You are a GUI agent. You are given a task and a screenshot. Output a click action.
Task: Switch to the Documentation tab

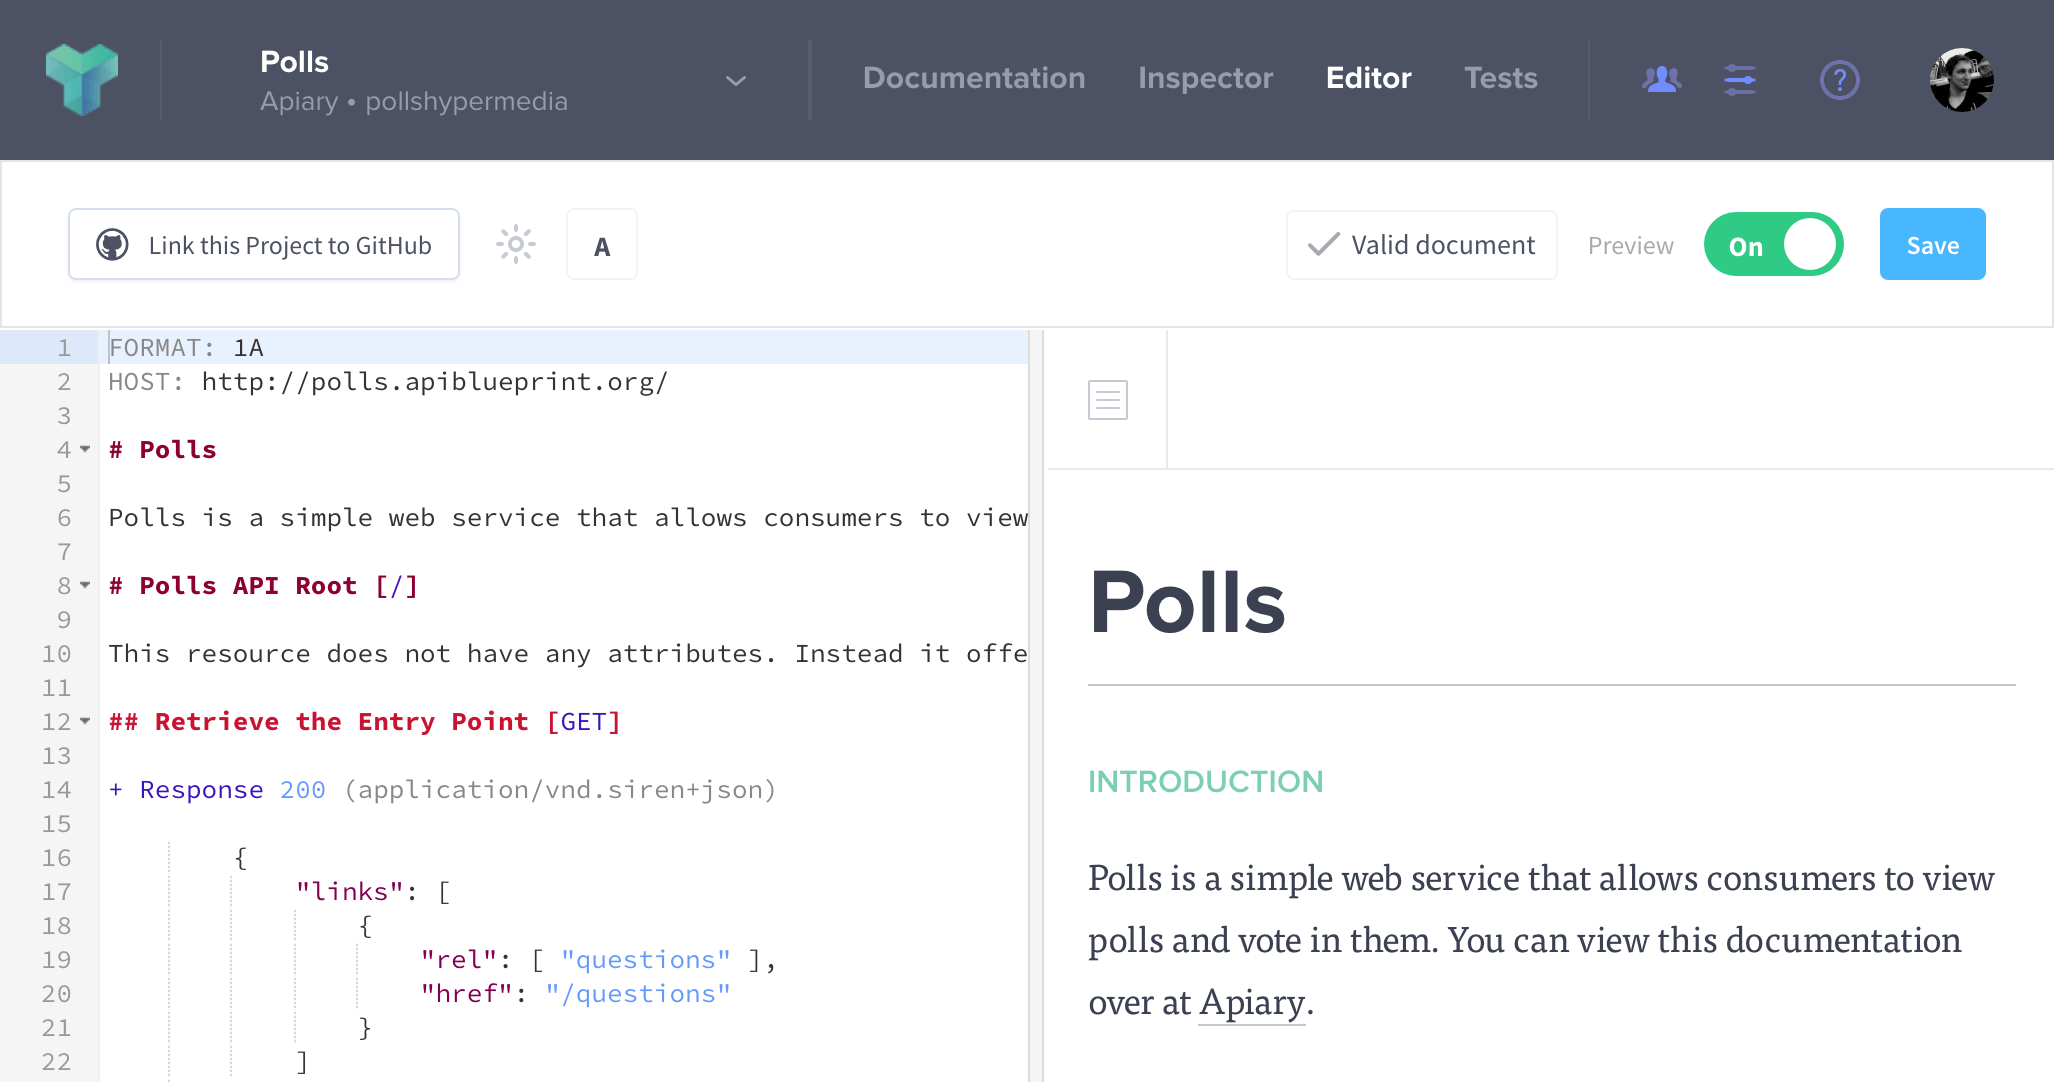pos(974,77)
